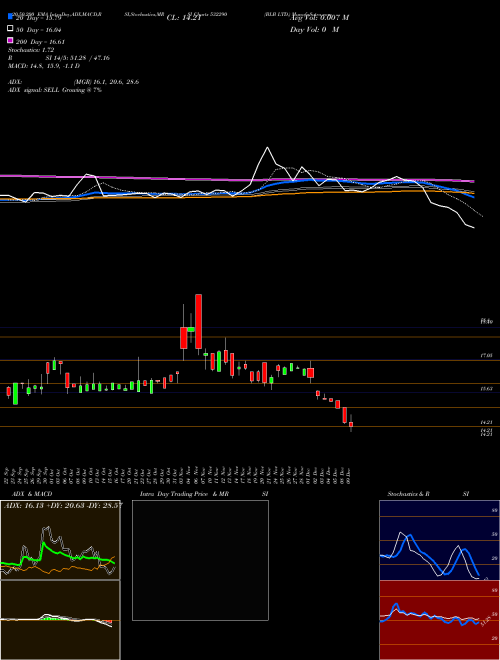
Task: Click the 'Avg Vol: 0.007 M' label
Action: (319, 18)
